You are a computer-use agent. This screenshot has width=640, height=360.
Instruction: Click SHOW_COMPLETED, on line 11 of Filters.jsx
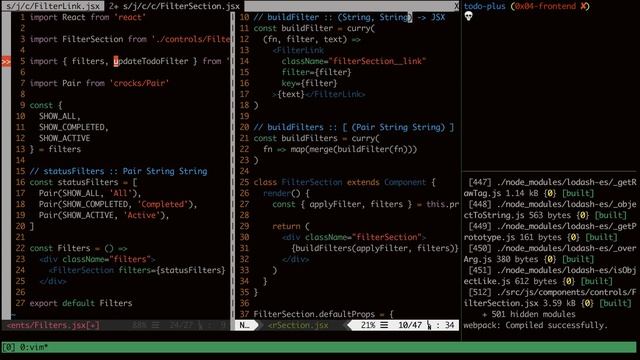click(x=74, y=127)
